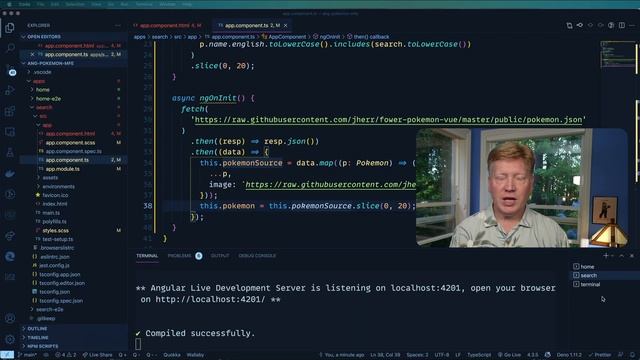This screenshot has width=640, height=360.
Task: Expand the home-e2e folder
Action: pyautogui.click(x=48, y=98)
